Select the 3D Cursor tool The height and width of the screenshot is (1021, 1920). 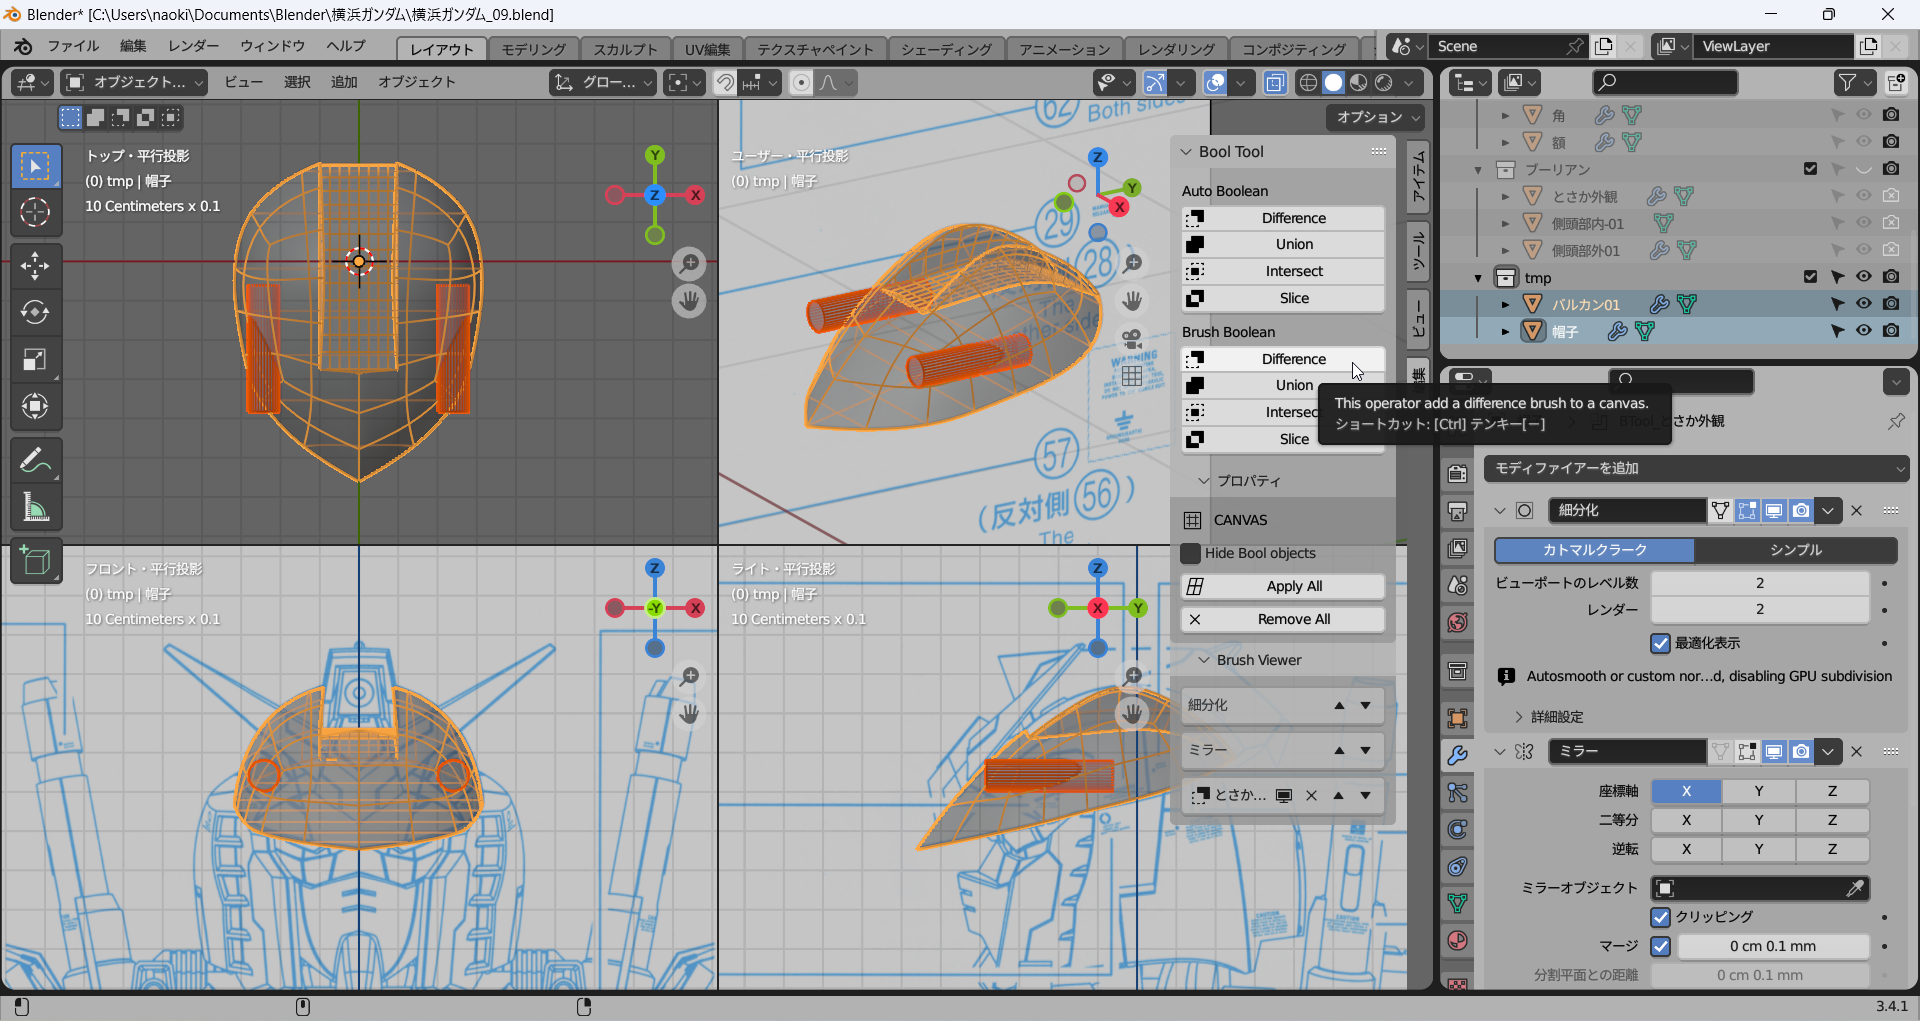(x=35, y=212)
